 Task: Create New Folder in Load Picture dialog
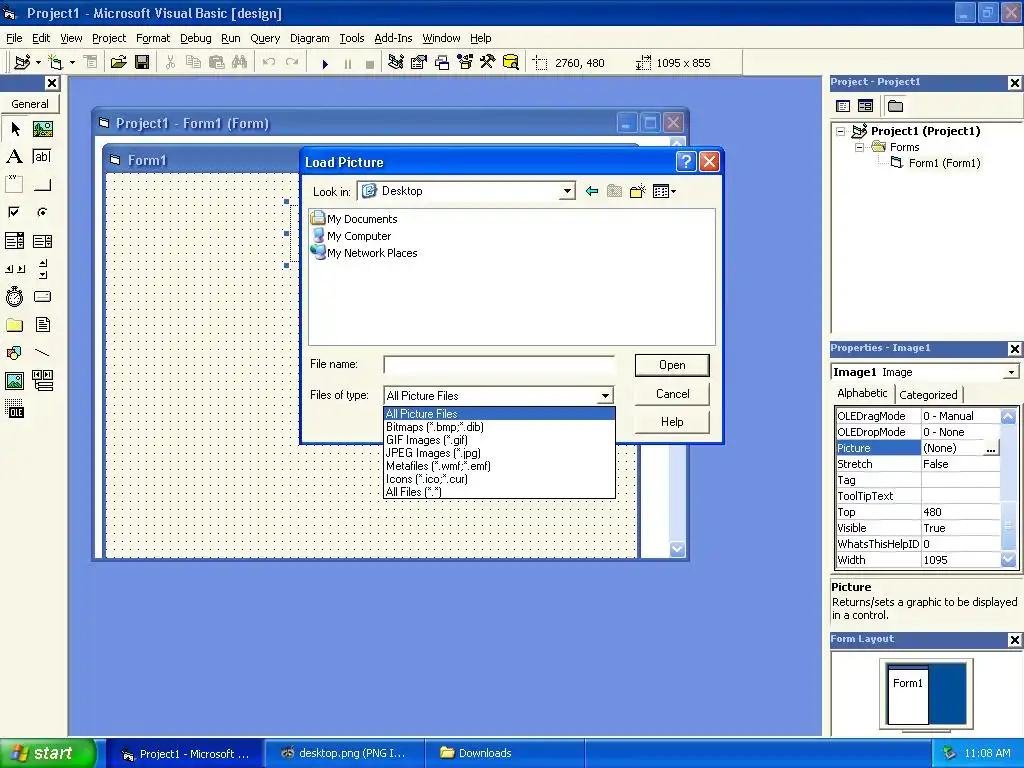[637, 191]
